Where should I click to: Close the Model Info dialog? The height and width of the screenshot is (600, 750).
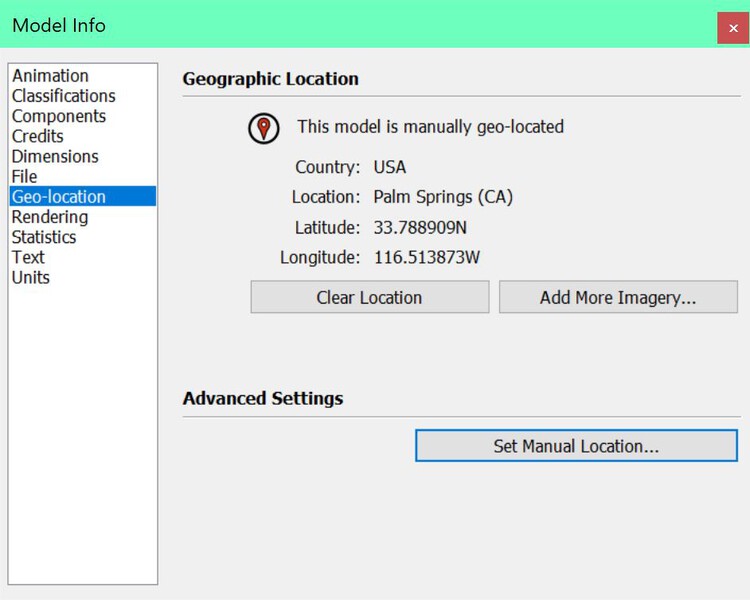click(x=733, y=28)
